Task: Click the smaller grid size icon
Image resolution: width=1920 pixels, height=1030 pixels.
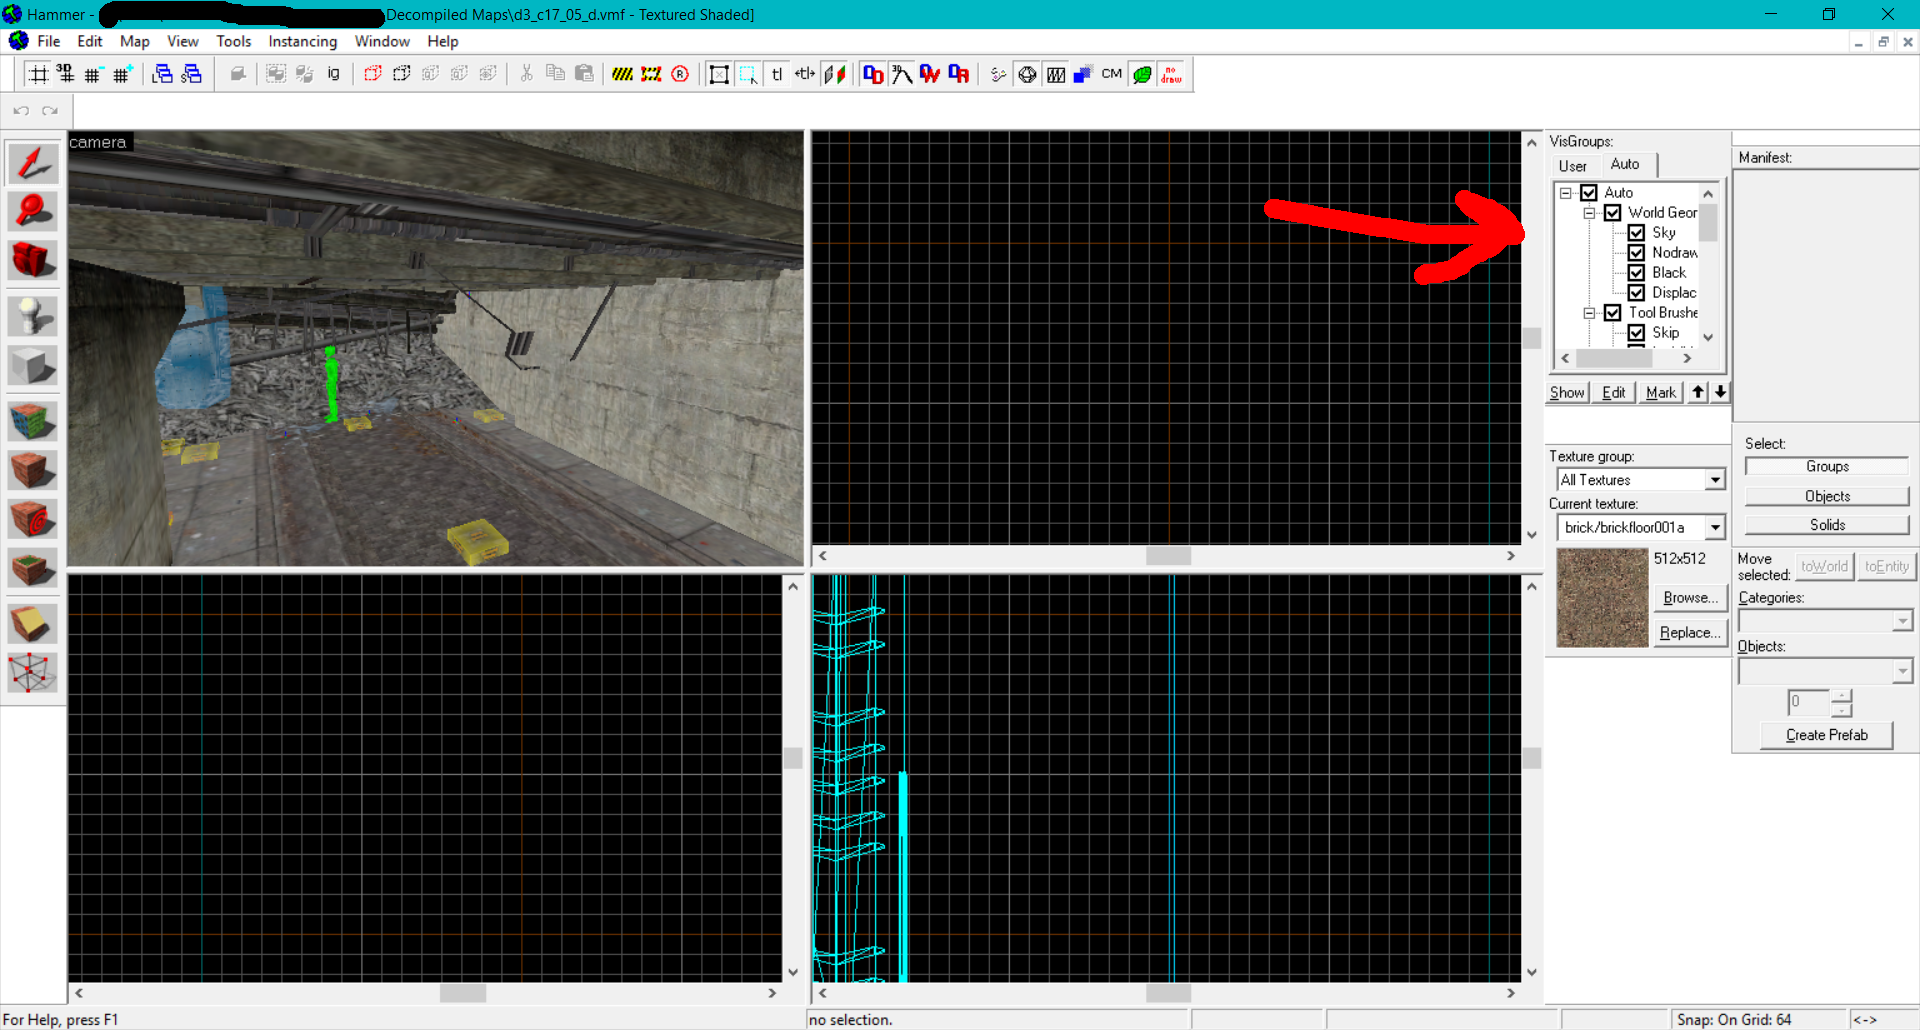Action: 94,74
